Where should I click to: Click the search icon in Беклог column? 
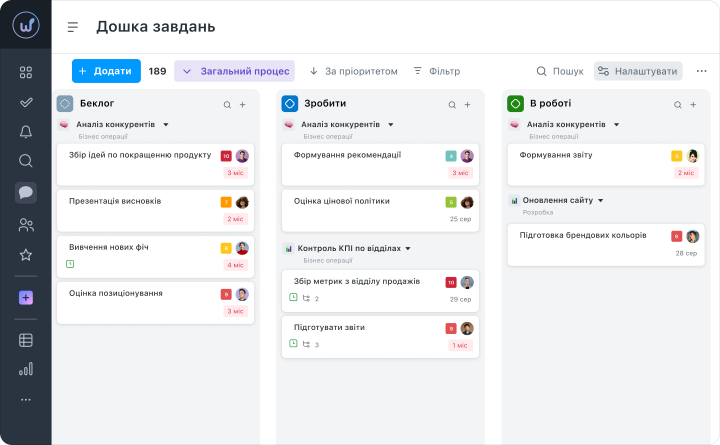click(227, 104)
